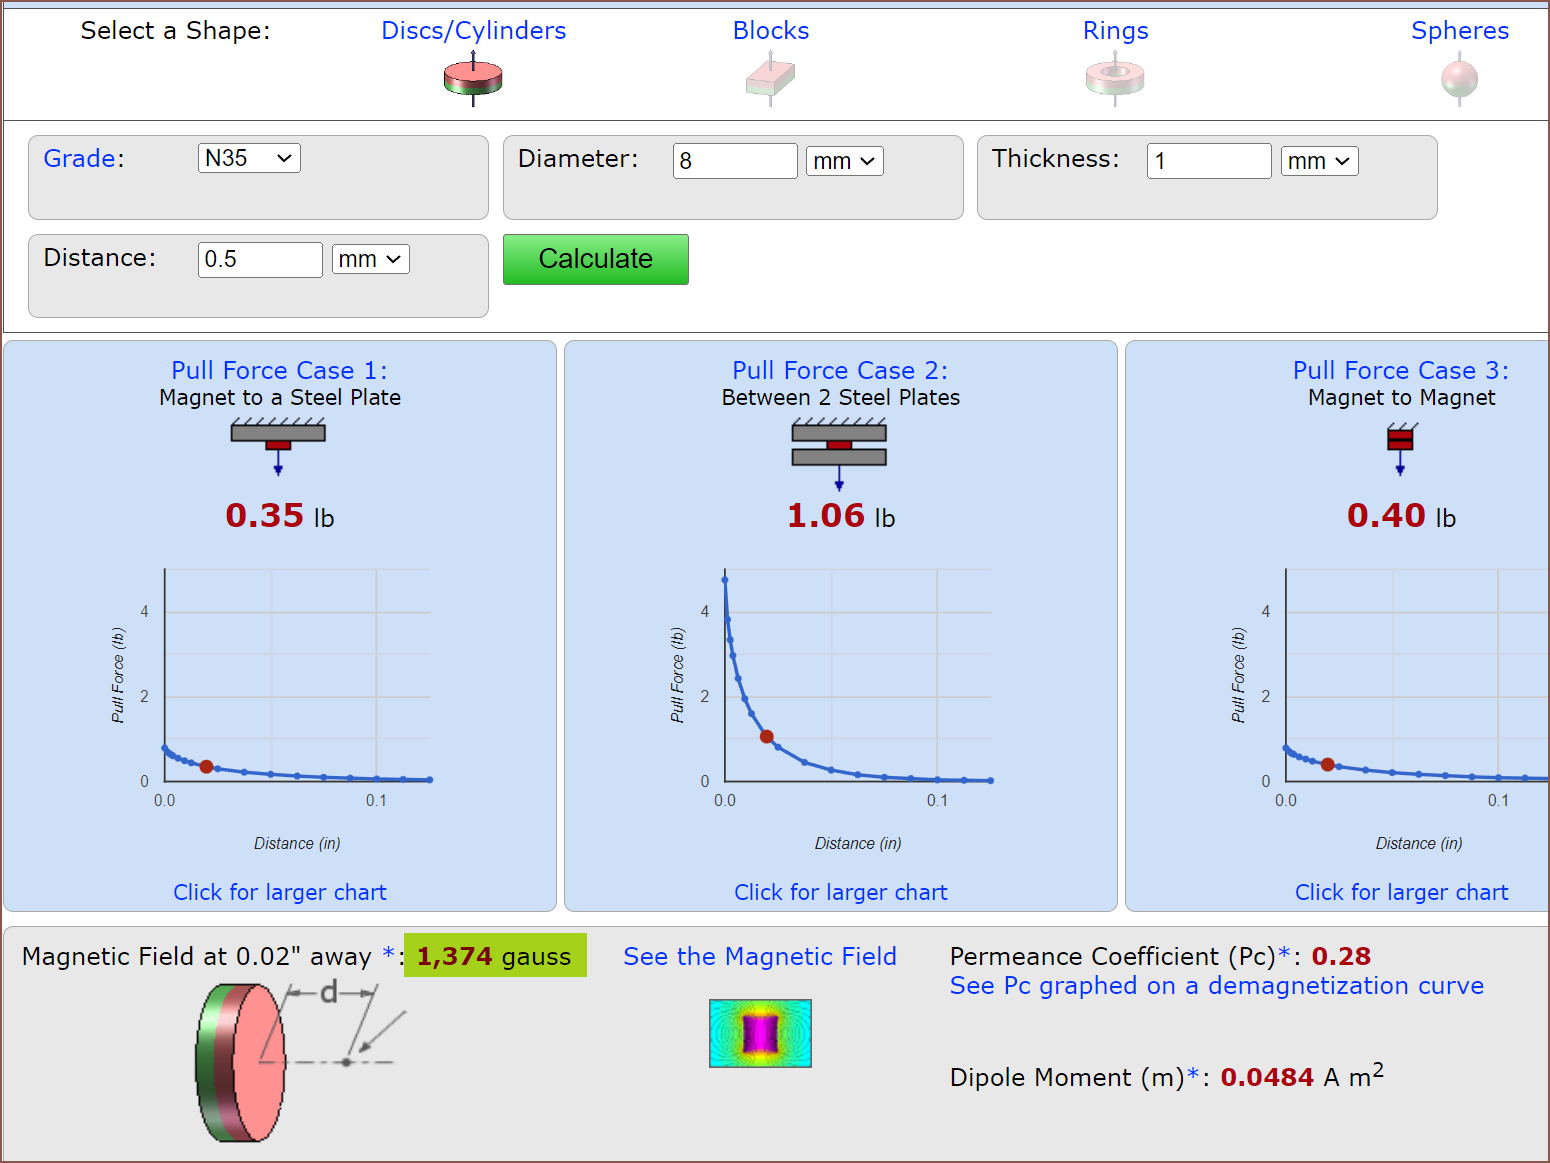Click the disc magnet distance illustration

[x=297, y=1060]
